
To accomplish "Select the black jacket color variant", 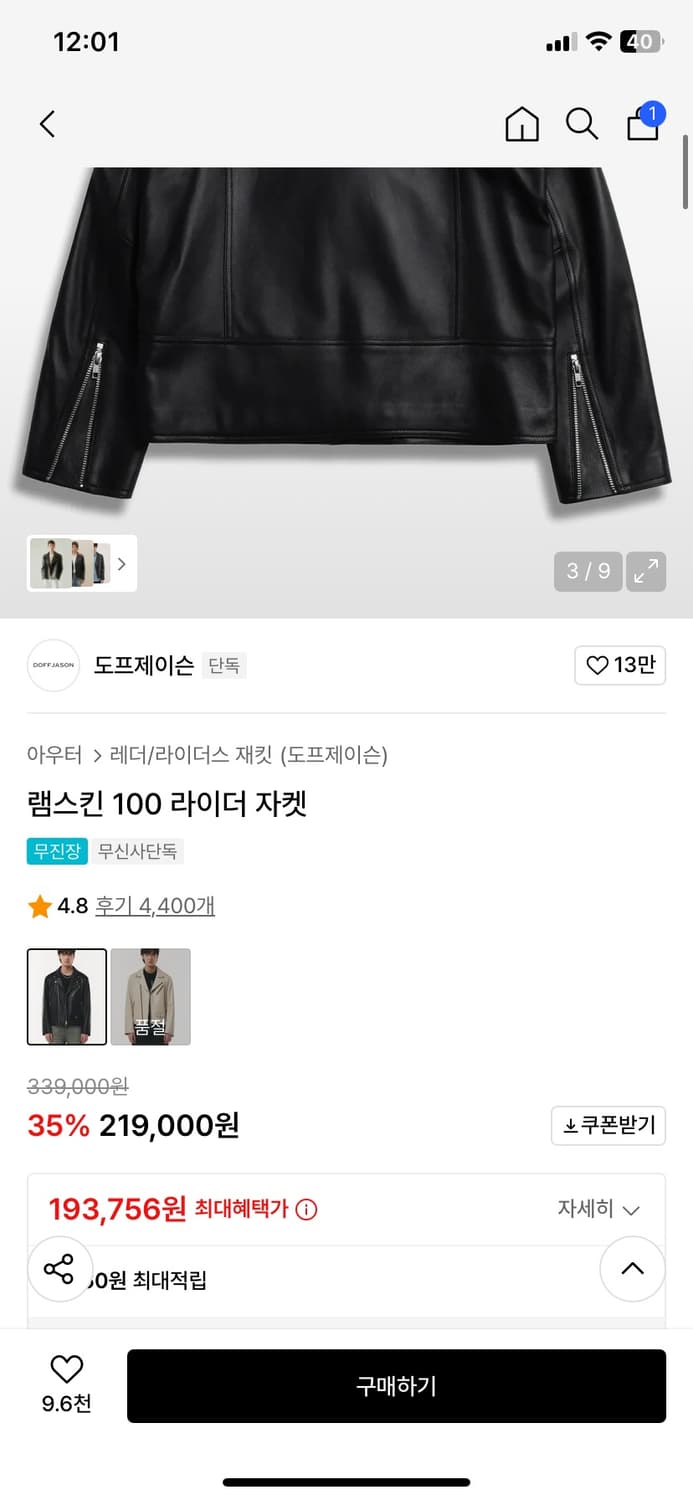I will point(66,997).
